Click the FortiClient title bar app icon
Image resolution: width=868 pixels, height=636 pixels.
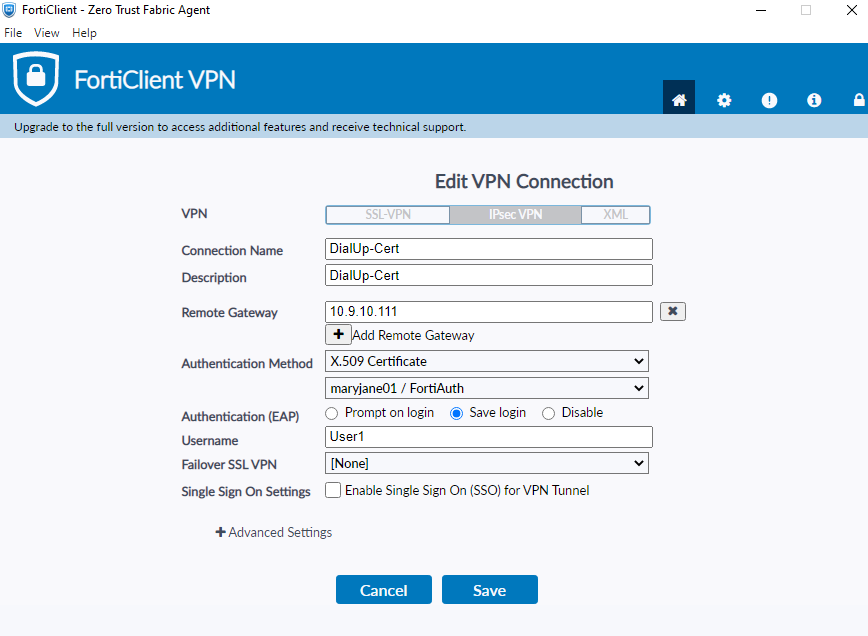9,9
